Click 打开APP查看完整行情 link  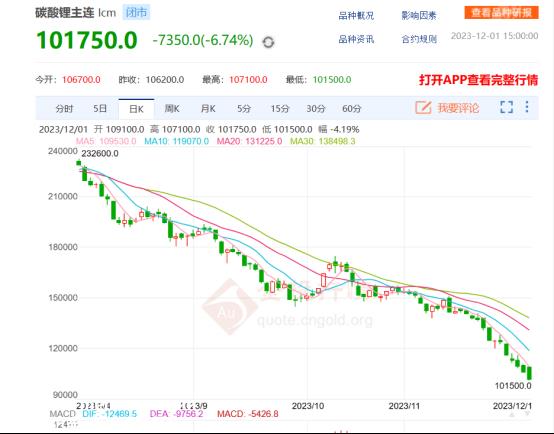pyautogui.click(x=478, y=80)
